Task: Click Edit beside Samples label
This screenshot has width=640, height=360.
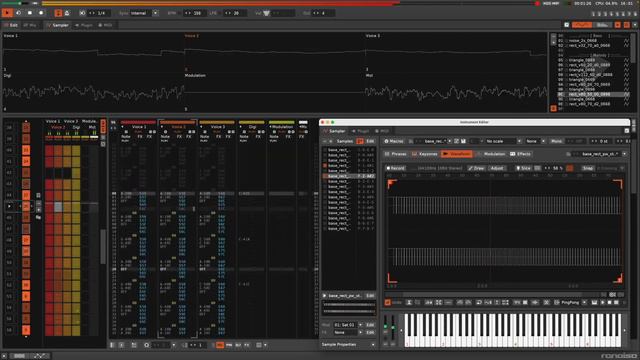Action: [x=370, y=141]
